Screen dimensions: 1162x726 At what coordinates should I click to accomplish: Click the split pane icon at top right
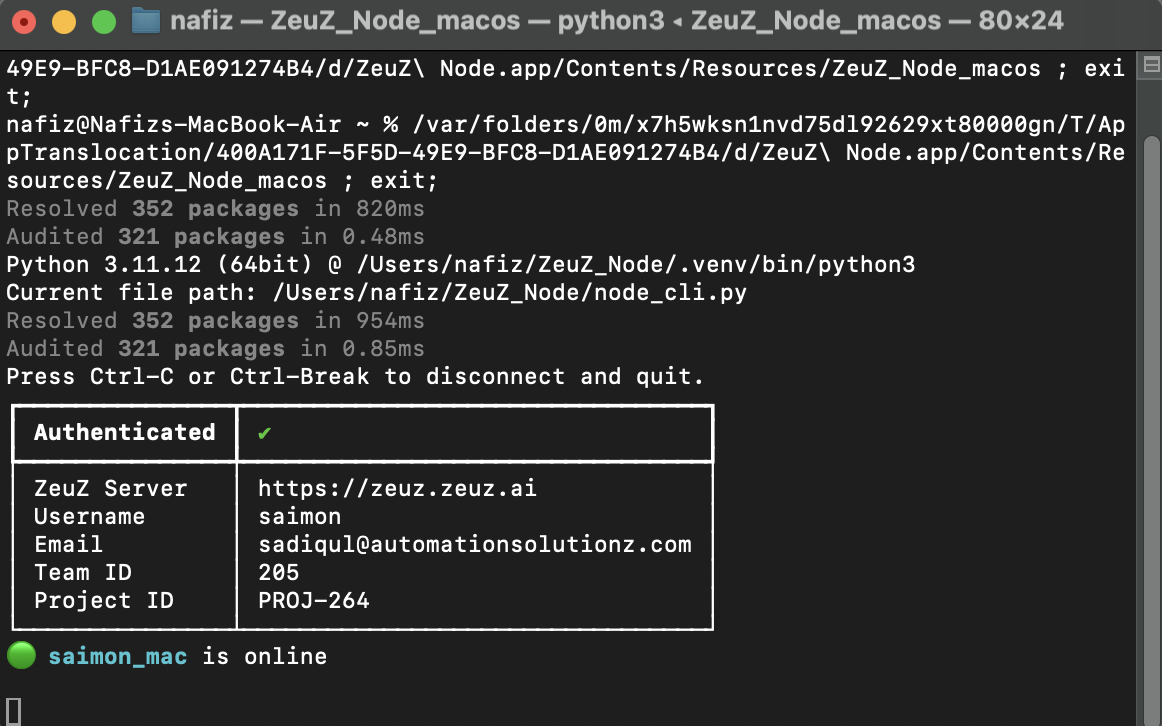[1151, 65]
